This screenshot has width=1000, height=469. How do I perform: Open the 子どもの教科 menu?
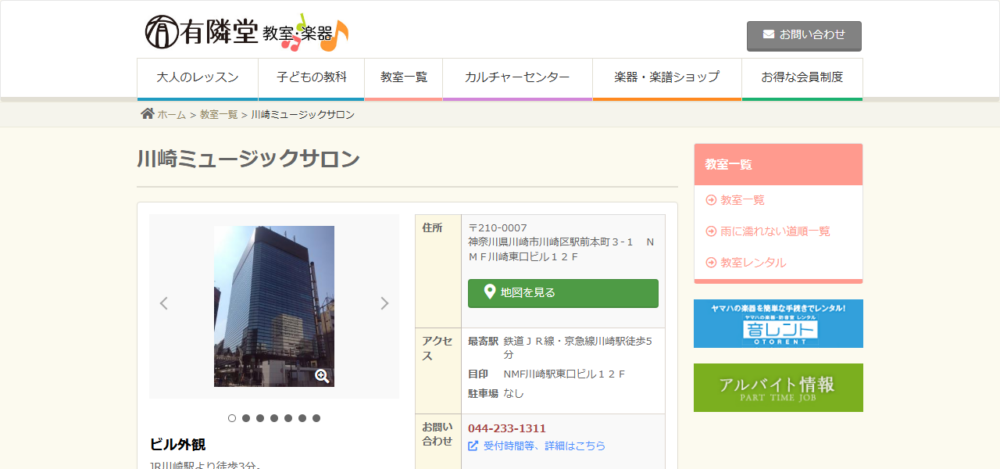coord(311,78)
